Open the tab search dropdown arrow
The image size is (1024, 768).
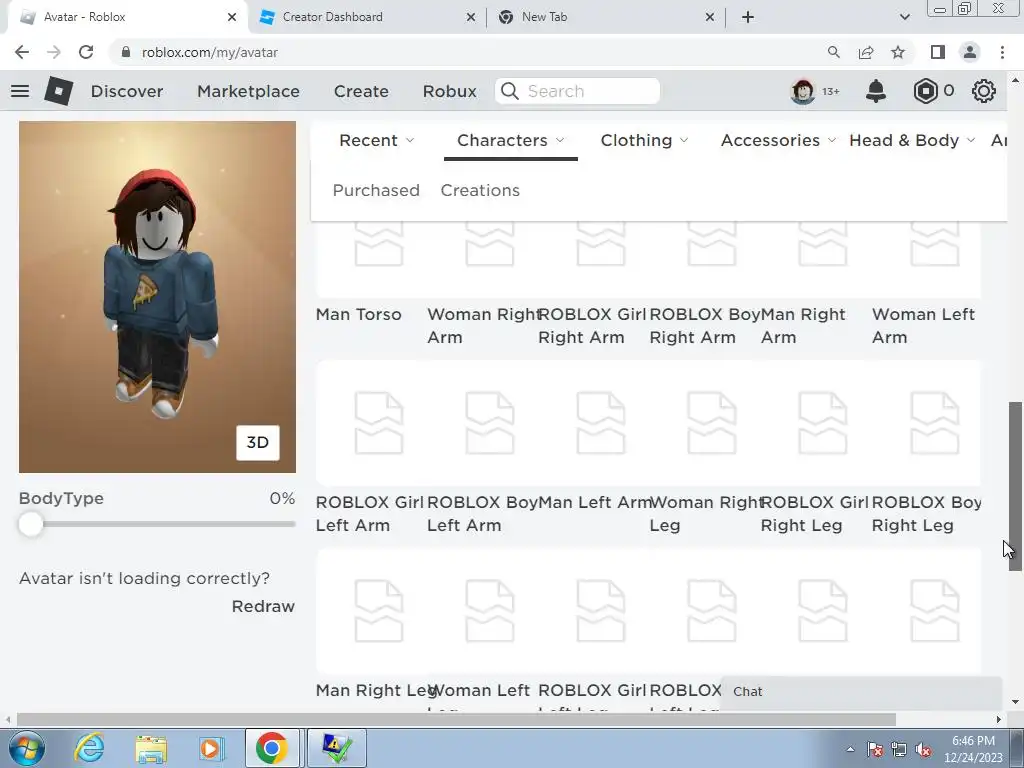point(904,17)
